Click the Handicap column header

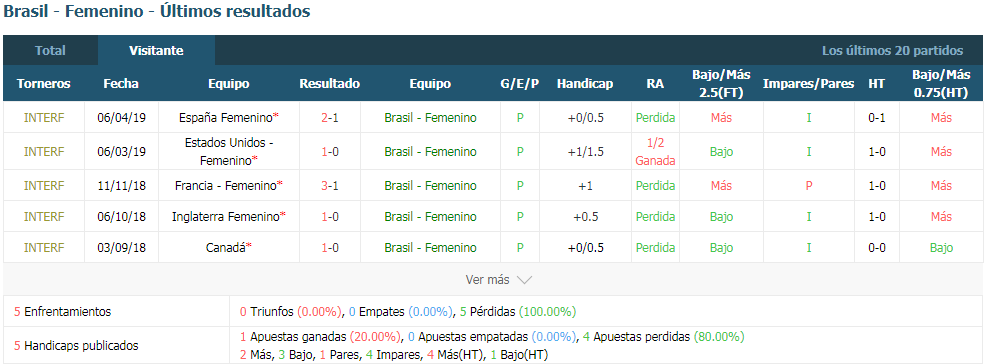click(x=585, y=83)
